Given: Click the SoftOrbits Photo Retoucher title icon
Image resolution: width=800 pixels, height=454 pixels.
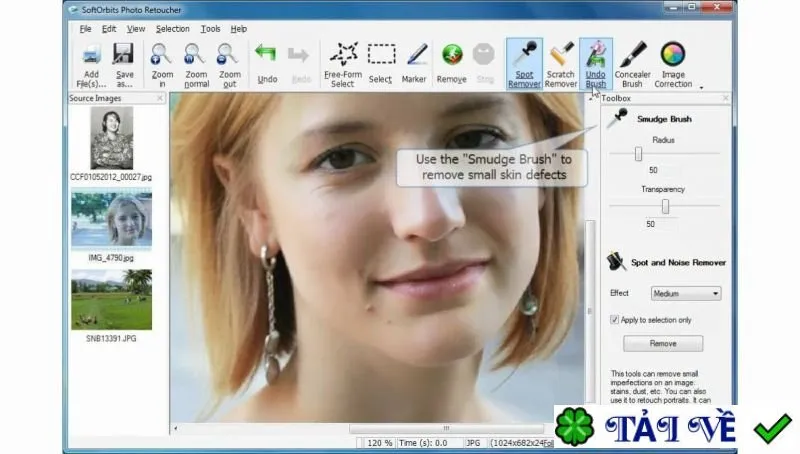Looking at the screenshot, I should coord(73,10).
